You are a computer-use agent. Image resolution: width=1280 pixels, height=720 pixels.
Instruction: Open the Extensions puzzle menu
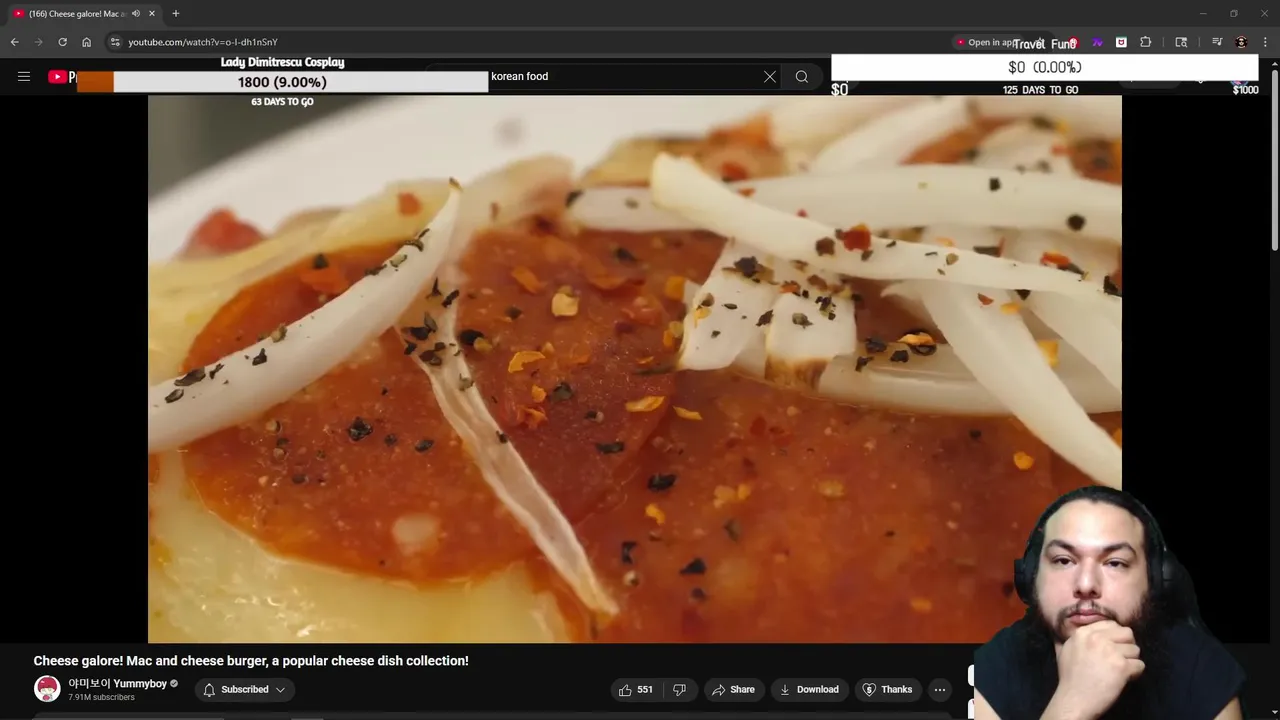pyautogui.click(x=1146, y=42)
